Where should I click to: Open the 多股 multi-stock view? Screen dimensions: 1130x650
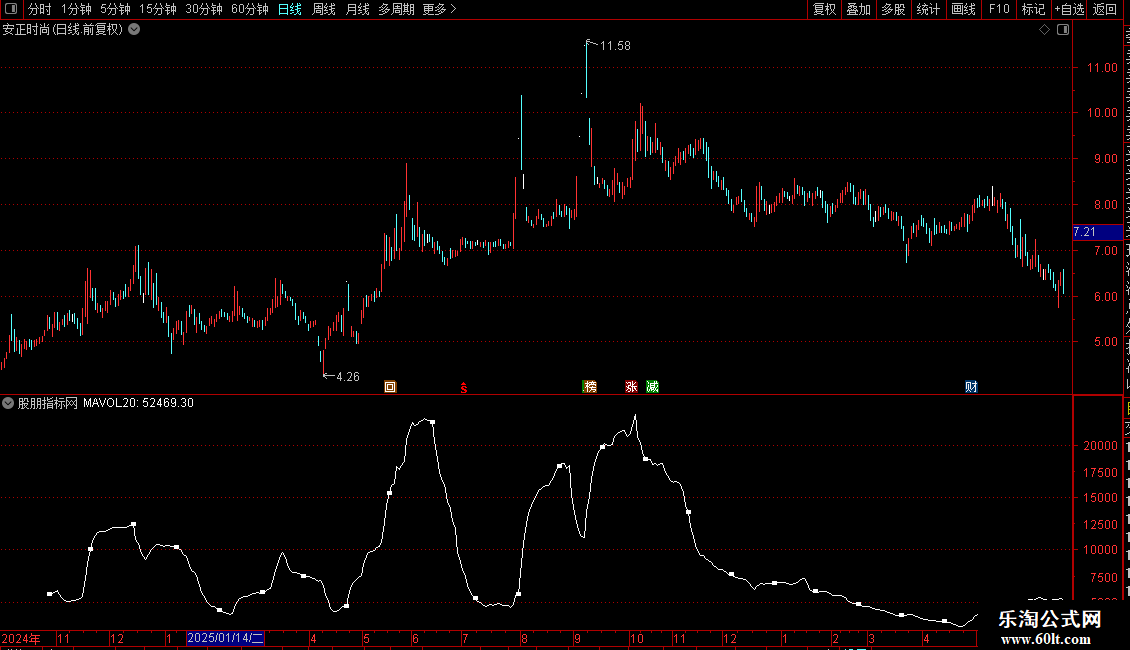pos(894,9)
